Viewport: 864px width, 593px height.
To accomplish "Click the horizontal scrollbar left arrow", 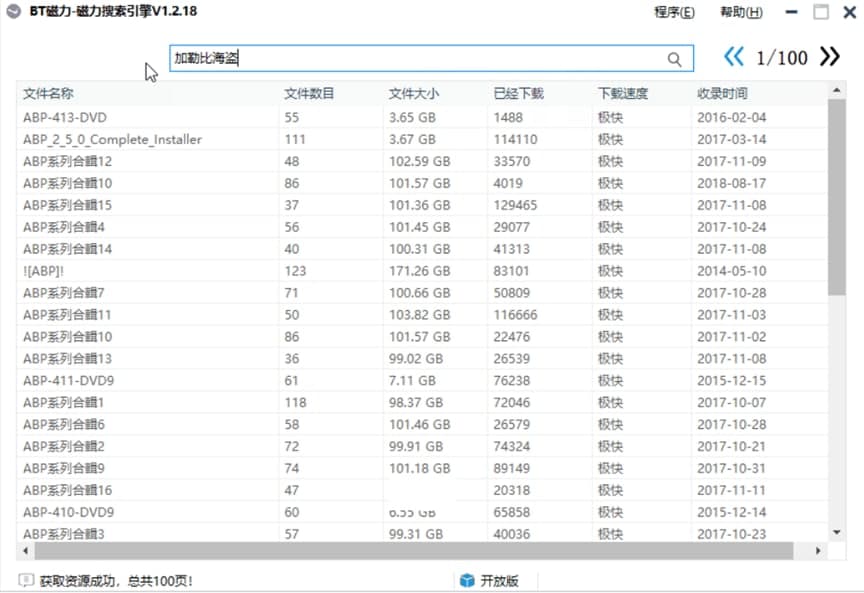I will pos(26,551).
